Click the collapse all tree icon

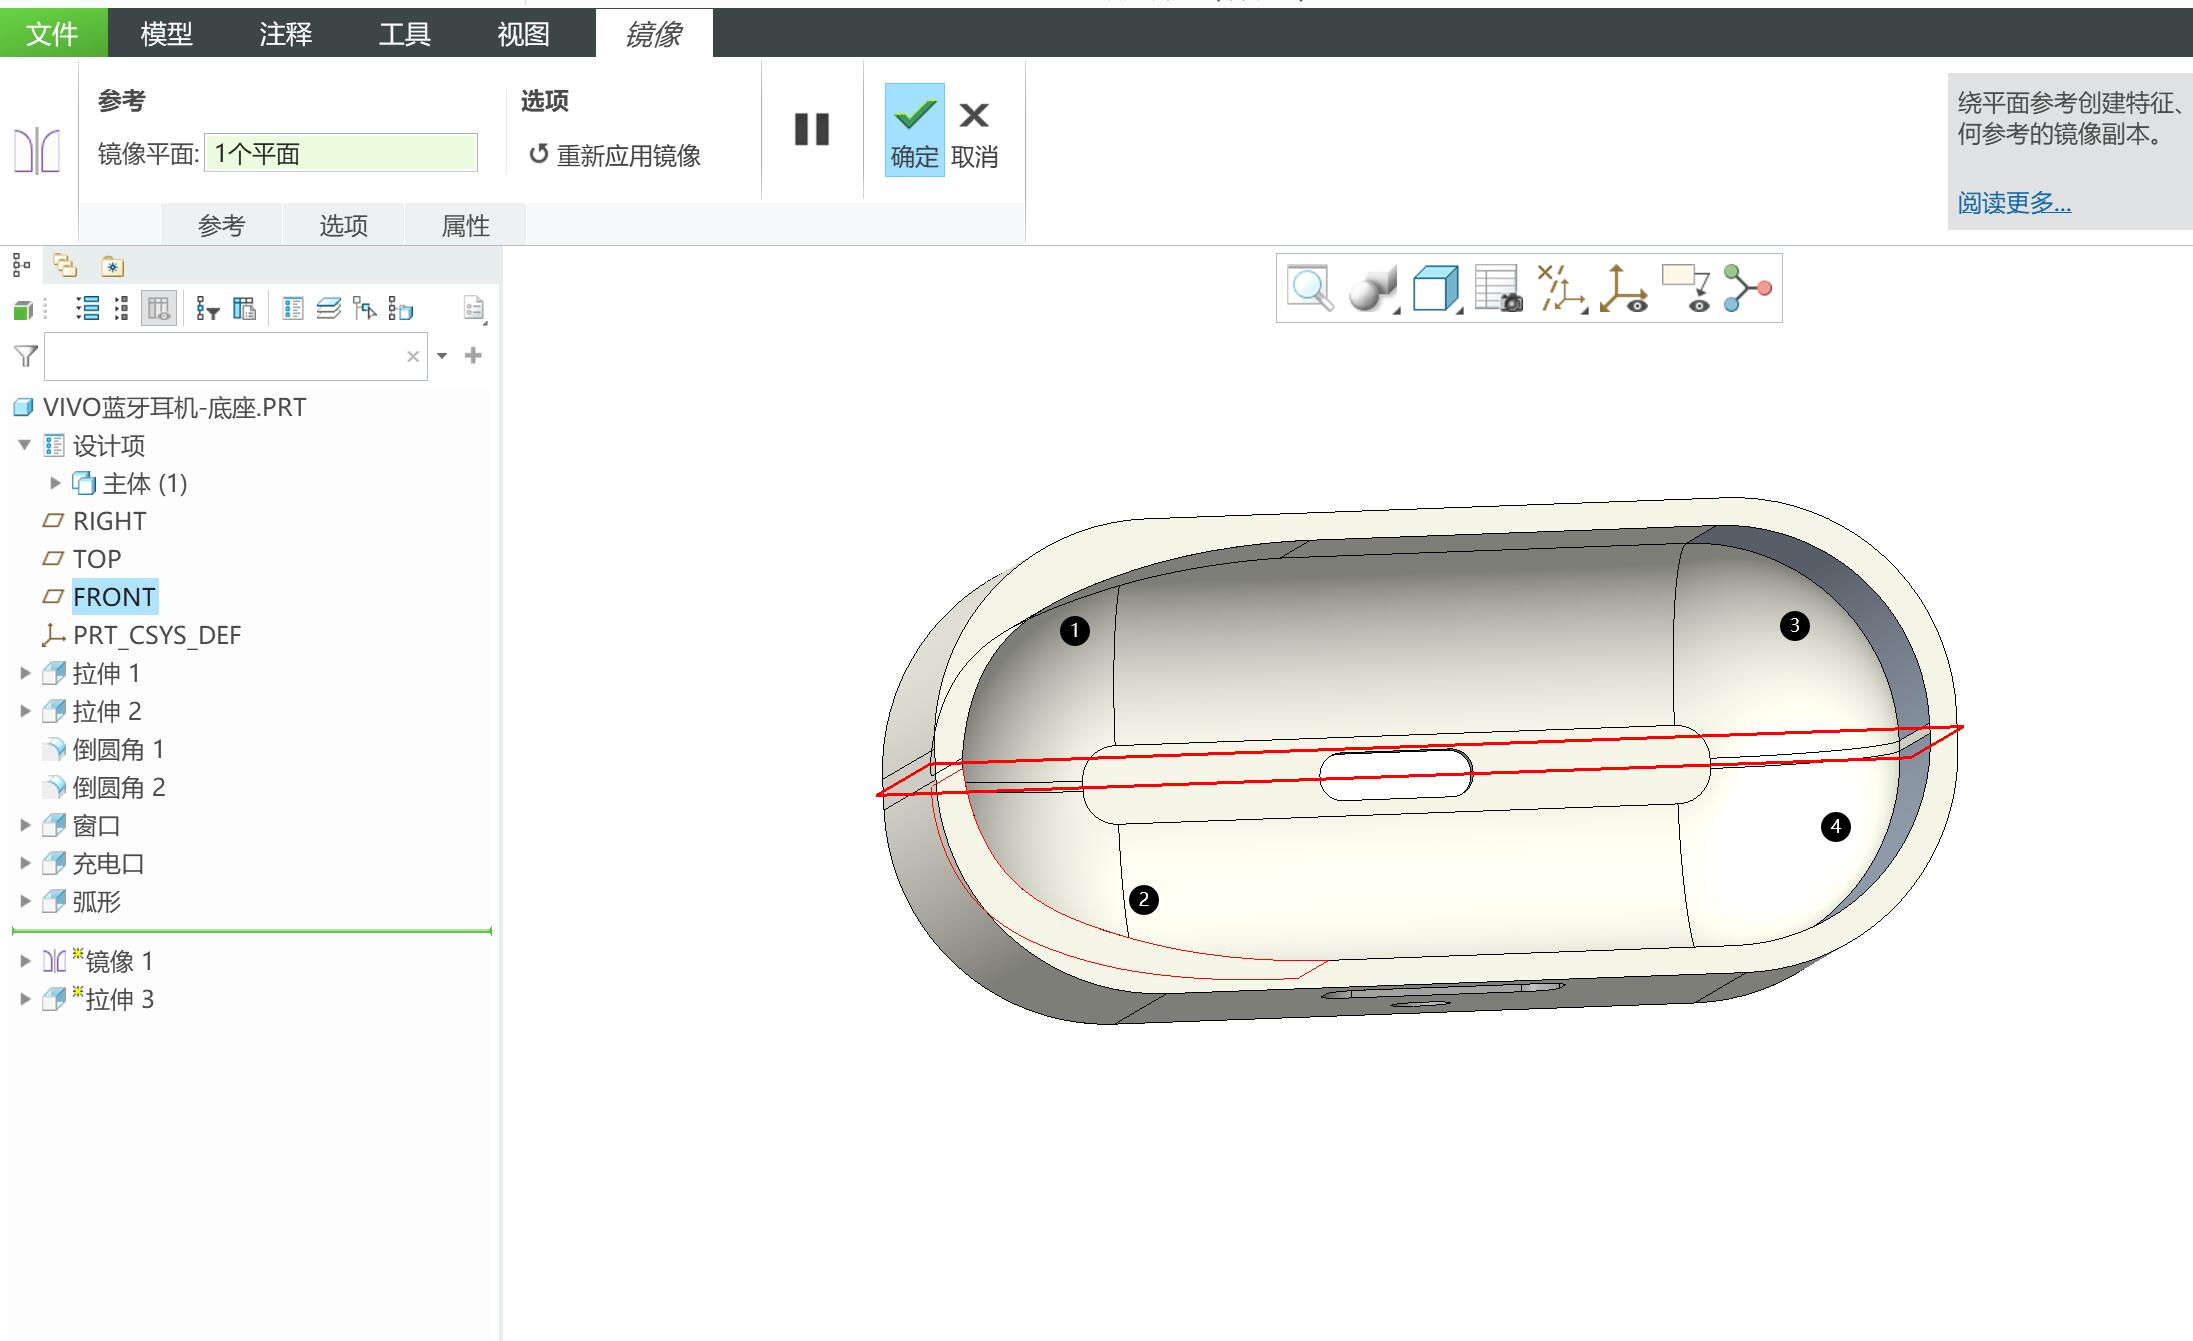(121, 308)
